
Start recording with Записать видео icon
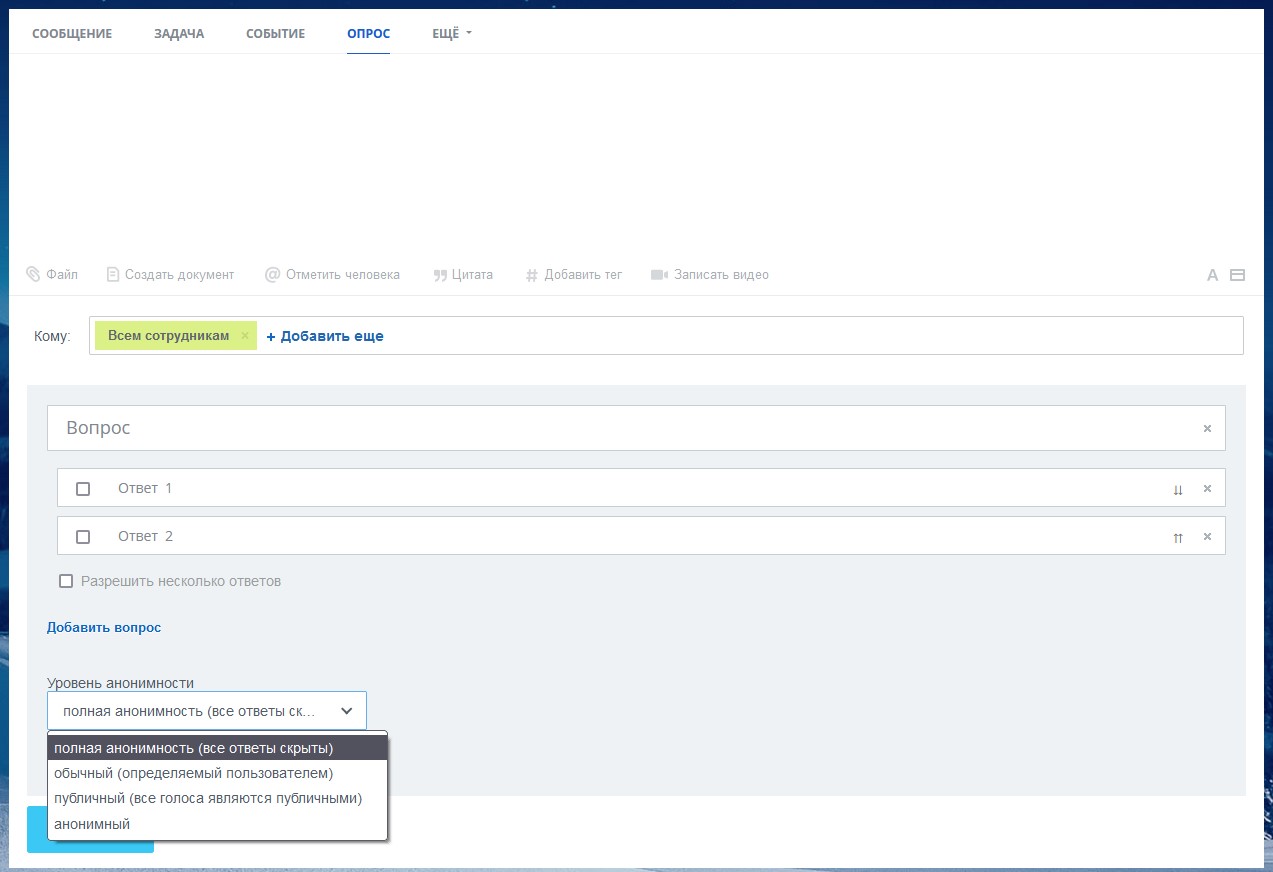(659, 274)
